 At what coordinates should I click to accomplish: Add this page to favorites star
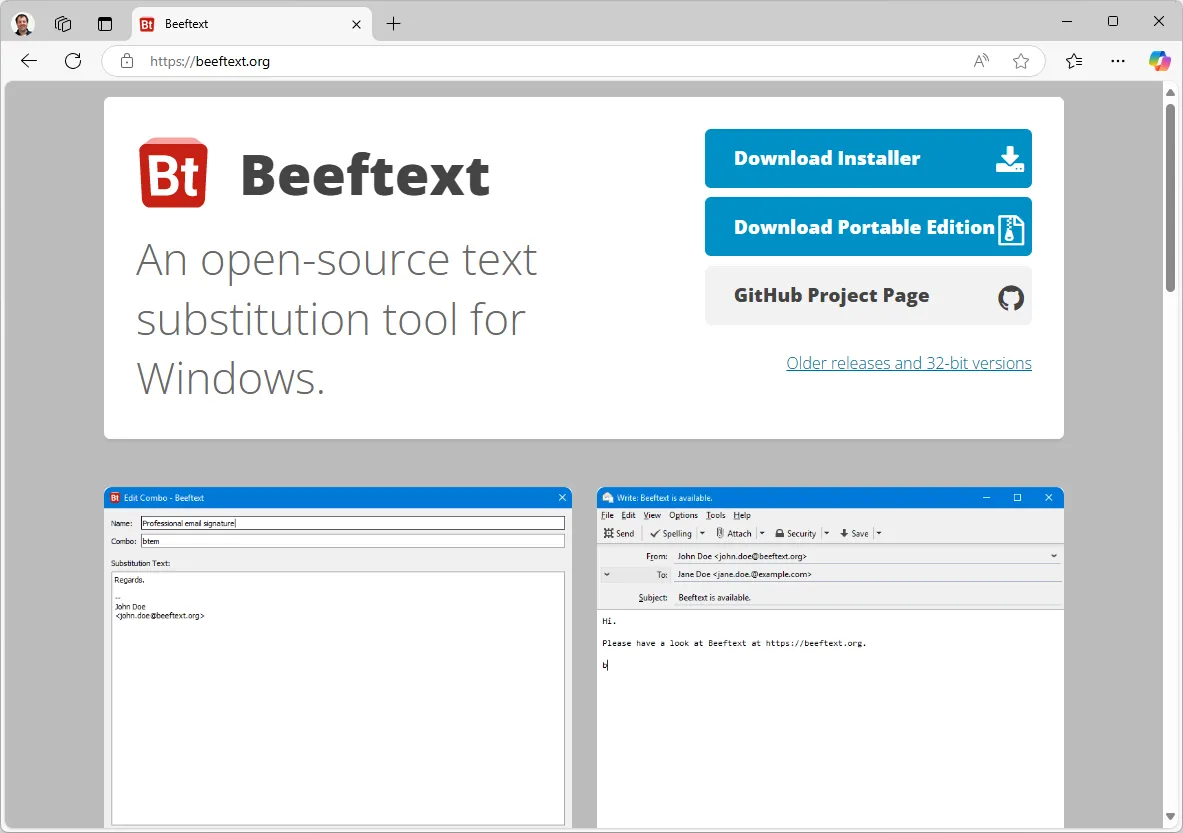(1021, 61)
